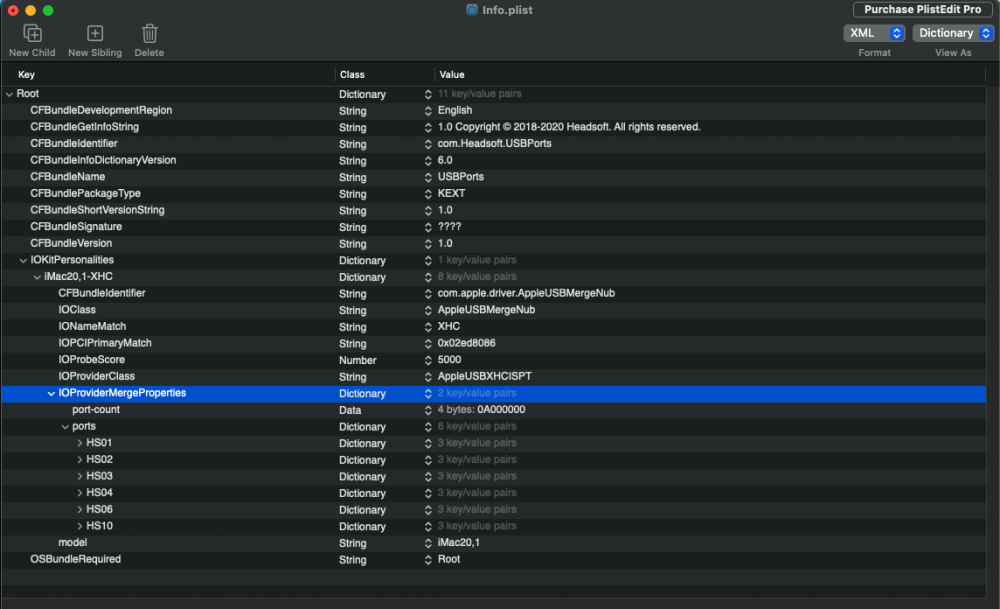Select the IOProviderClass key
This screenshot has height=609, width=1000.
pyautogui.click(x=96, y=376)
